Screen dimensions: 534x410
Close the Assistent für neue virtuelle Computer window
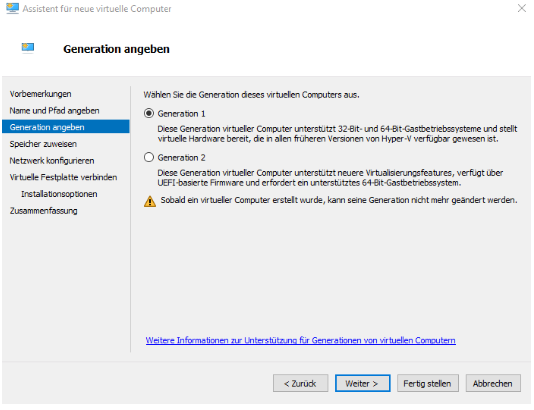pyautogui.click(x=522, y=8)
